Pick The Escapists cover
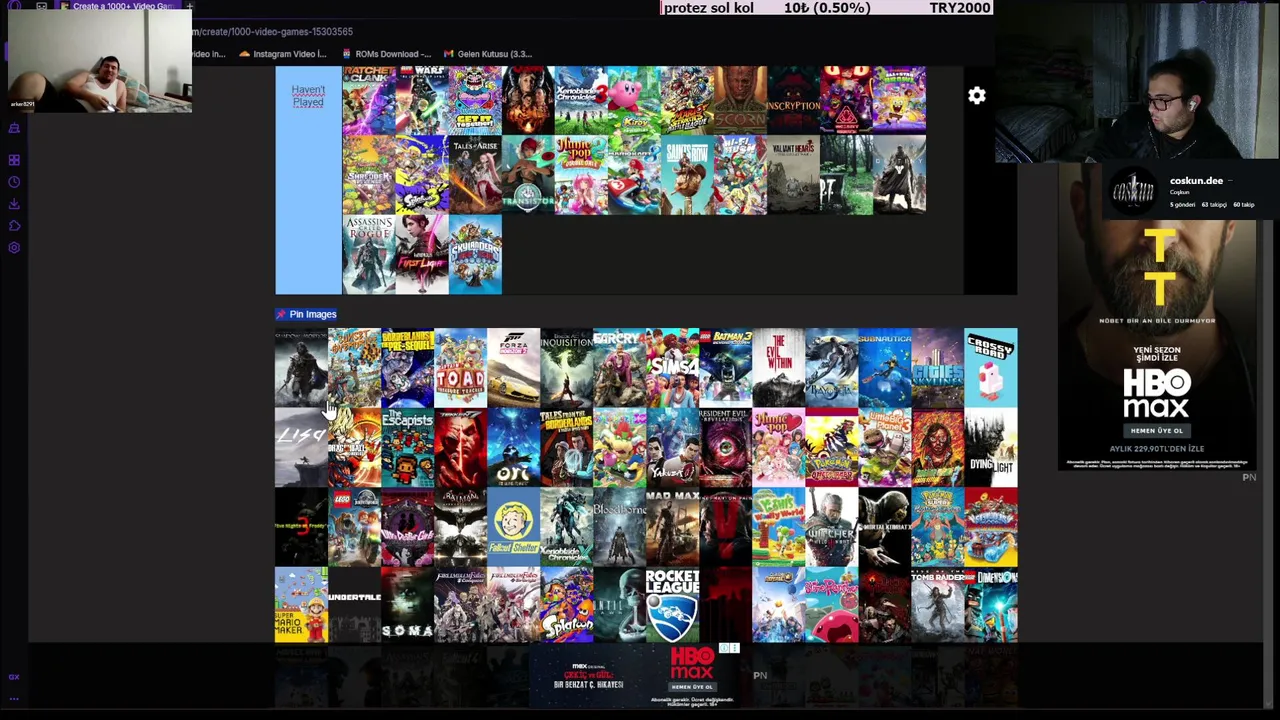Screen dimensions: 1280x720 (407, 447)
